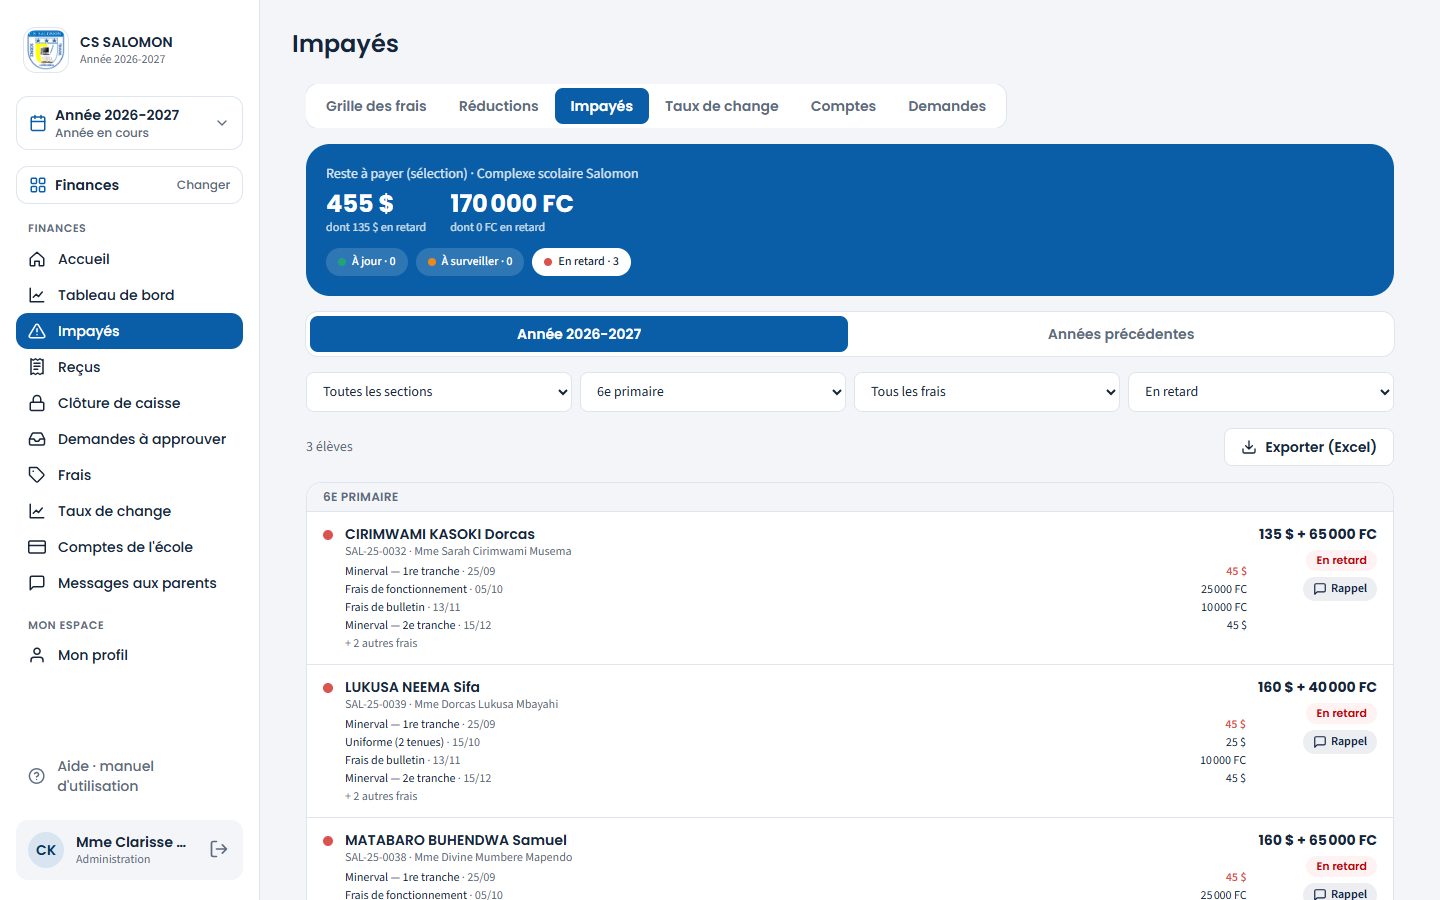Go to the 'Comptes' tab
The image size is (1440, 900).
pyautogui.click(x=843, y=106)
